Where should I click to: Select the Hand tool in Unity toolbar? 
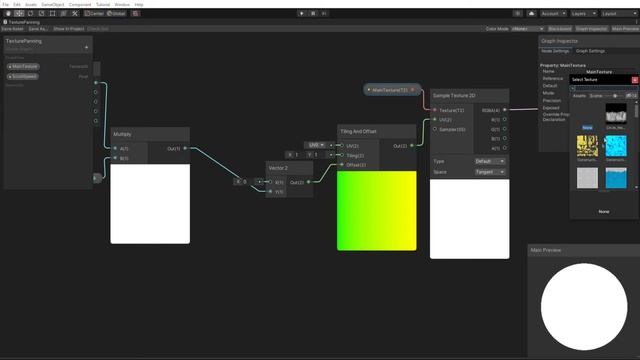coord(8,13)
